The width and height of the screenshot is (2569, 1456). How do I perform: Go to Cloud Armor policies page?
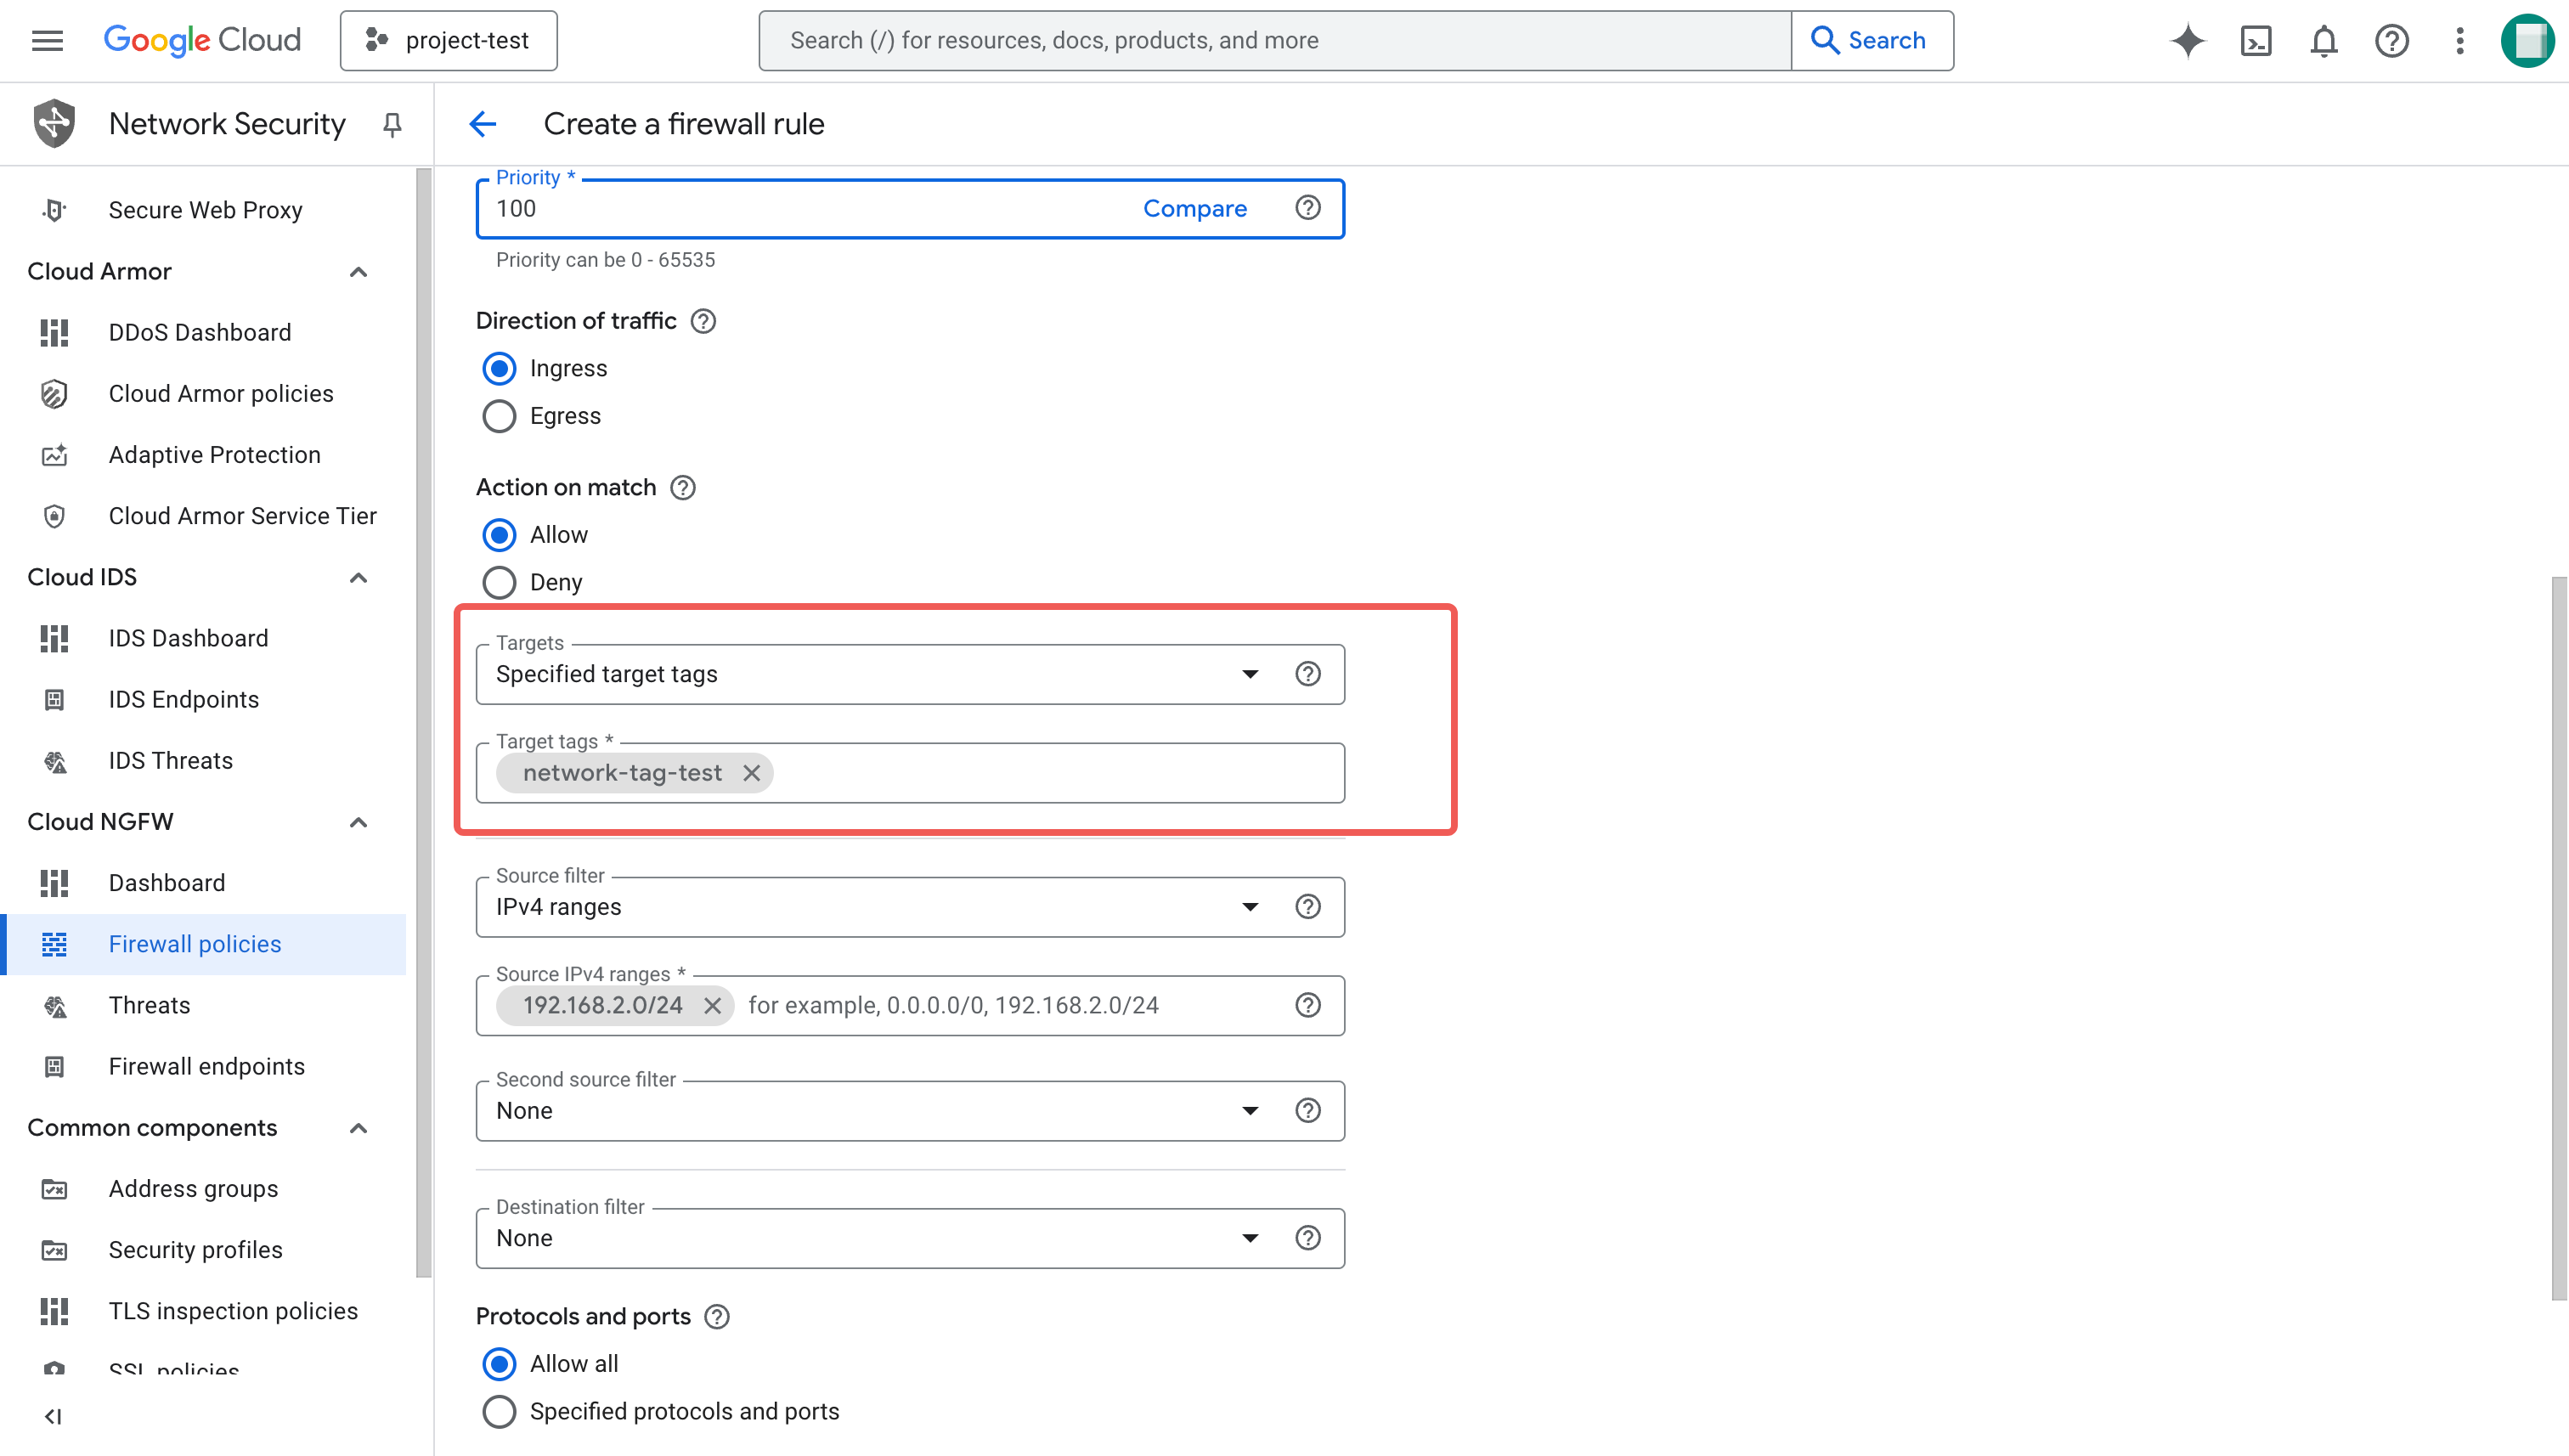(x=220, y=394)
